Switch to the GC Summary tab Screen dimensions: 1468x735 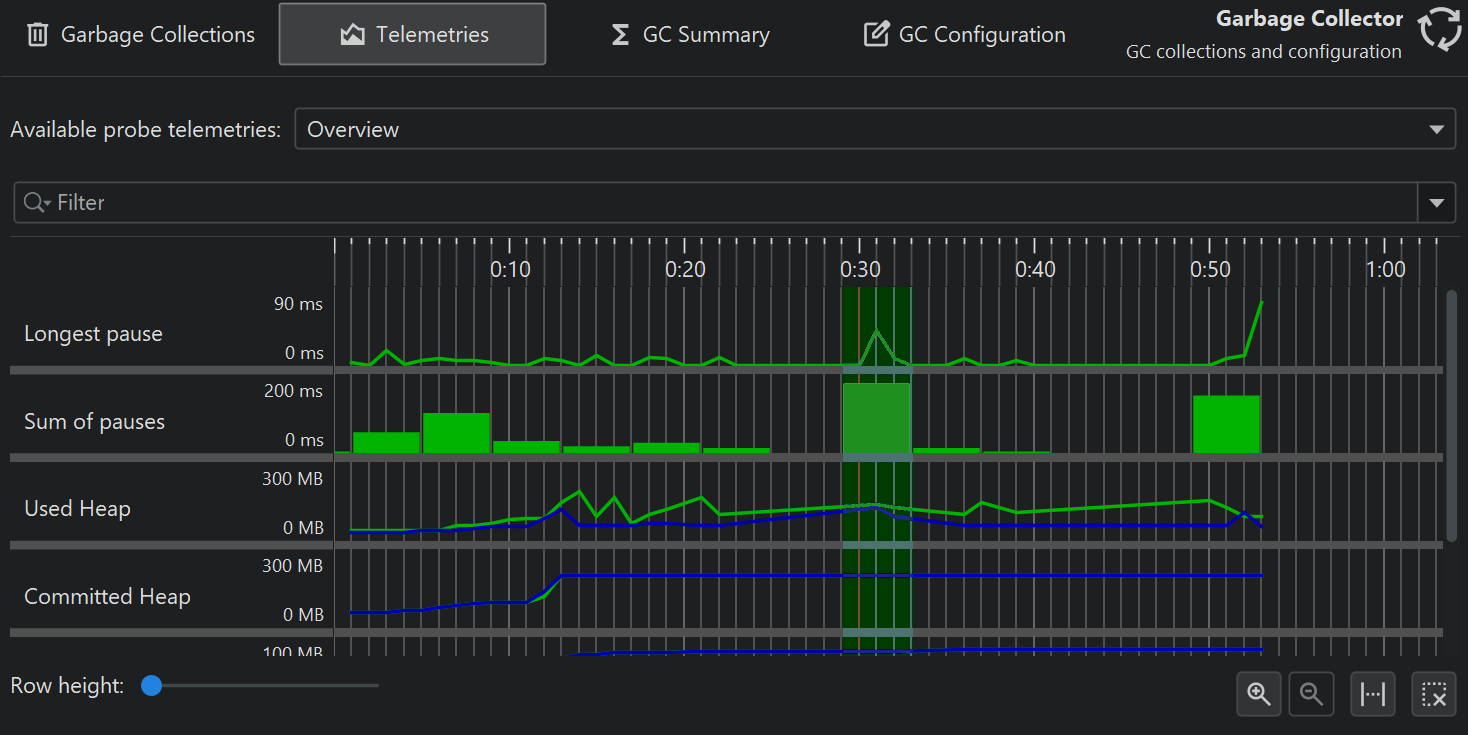point(690,35)
